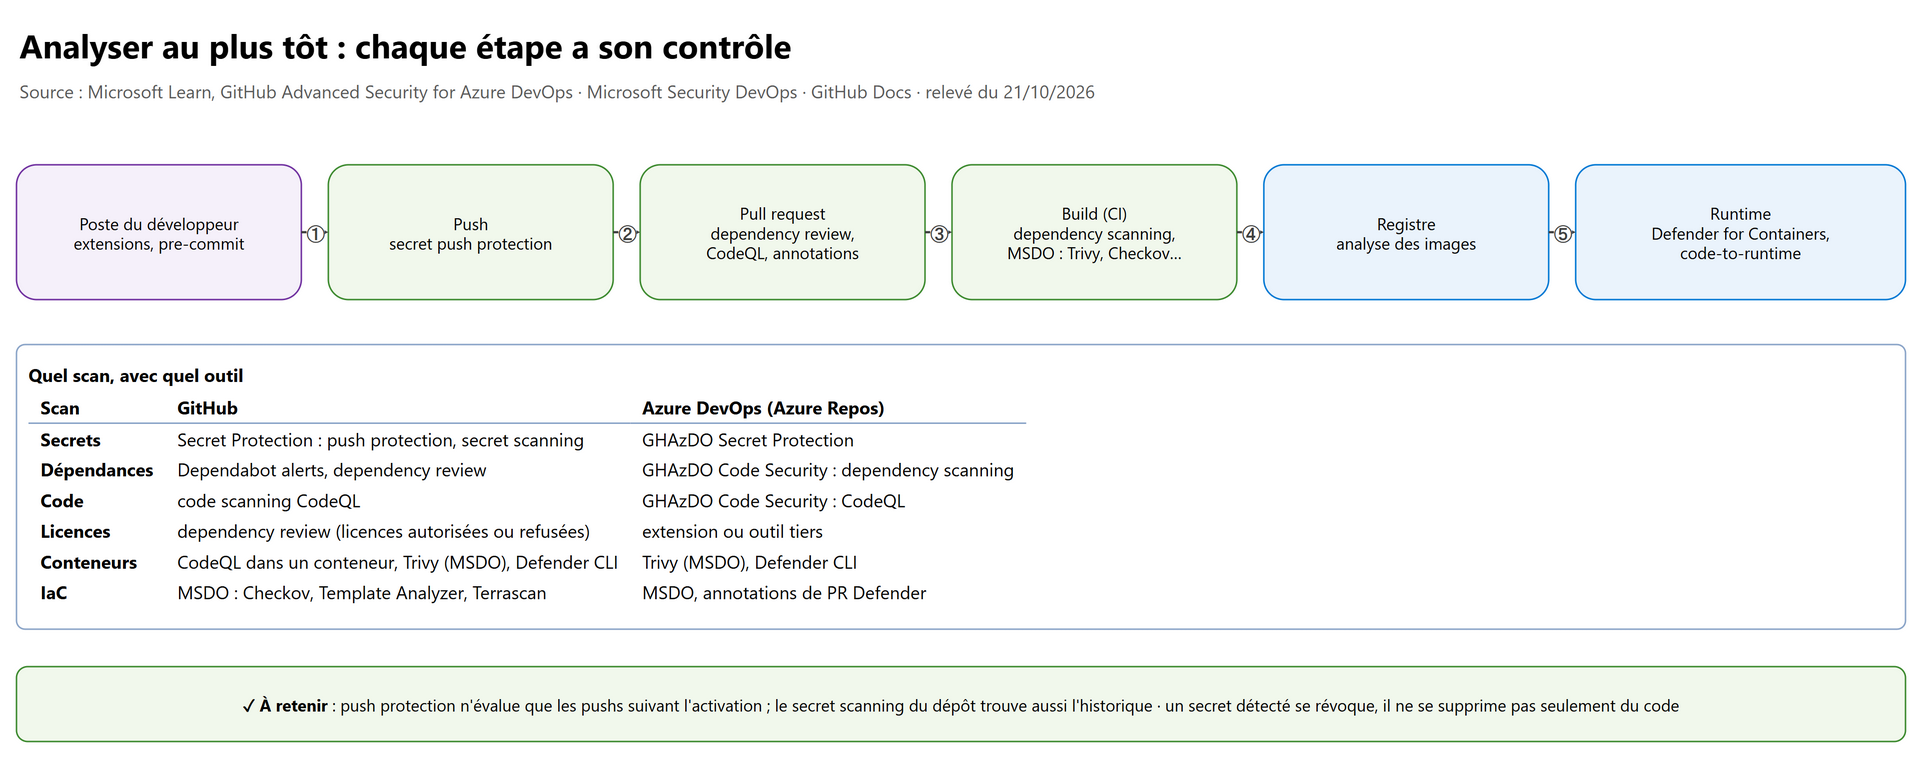Image resolution: width=1925 pixels, height=761 pixels.
Task: Select the "Runtime Defender for Containers" stage box
Action: (1740, 232)
